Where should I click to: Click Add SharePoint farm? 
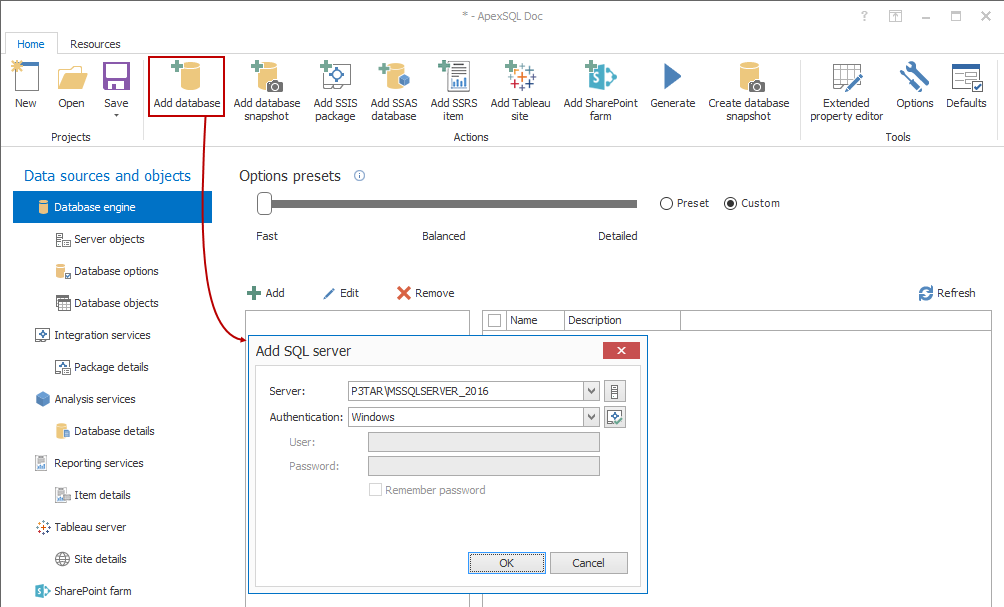[600, 91]
